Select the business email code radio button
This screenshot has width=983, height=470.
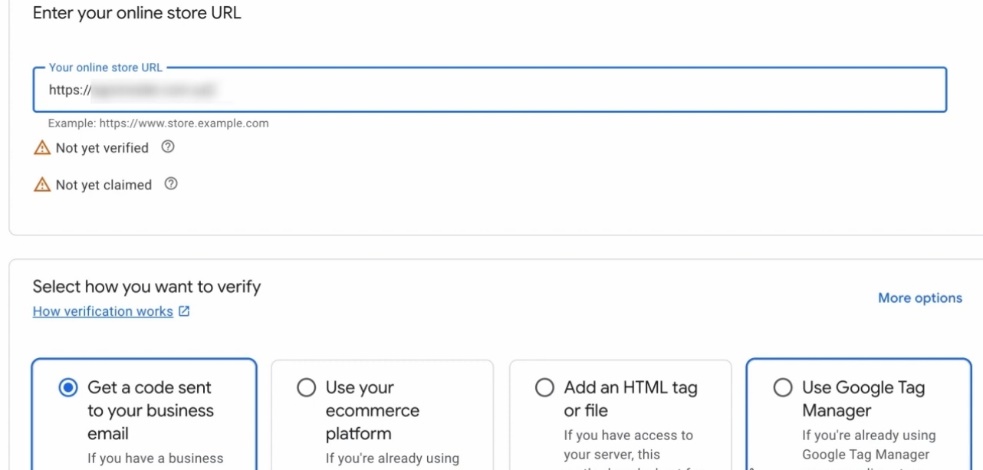[68, 388]
